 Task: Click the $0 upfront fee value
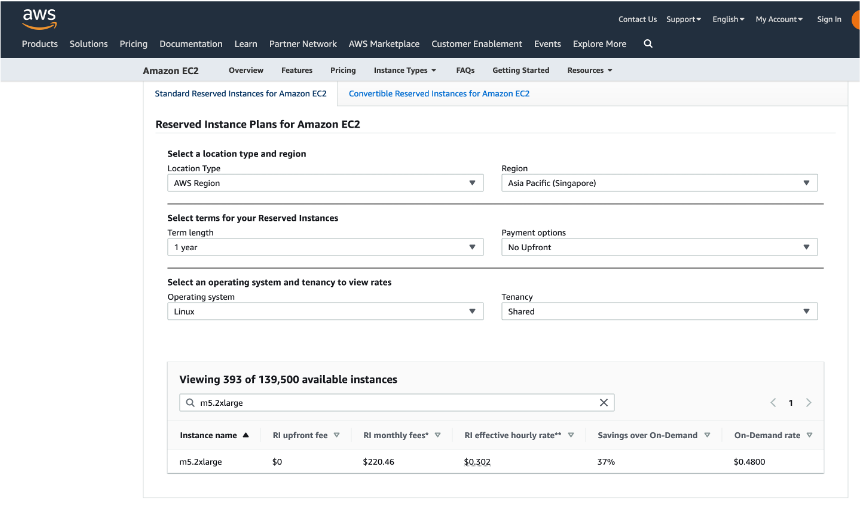277,462
